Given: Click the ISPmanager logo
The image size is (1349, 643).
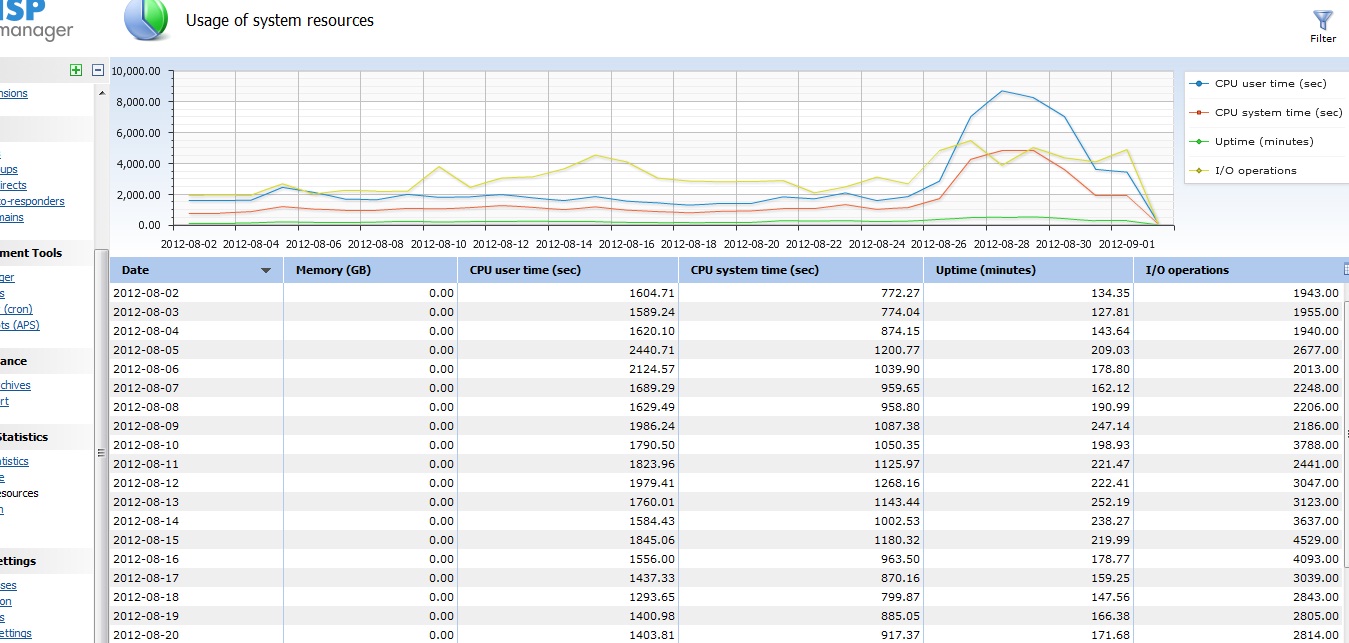Looking at the screenshot, I should tap(36, 20).
